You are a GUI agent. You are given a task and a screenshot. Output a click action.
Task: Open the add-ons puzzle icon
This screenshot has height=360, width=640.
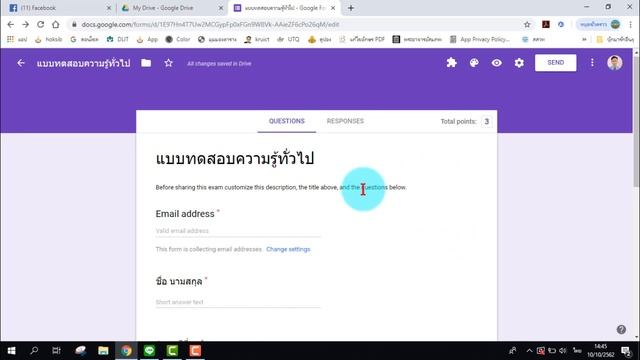[451, 63]
